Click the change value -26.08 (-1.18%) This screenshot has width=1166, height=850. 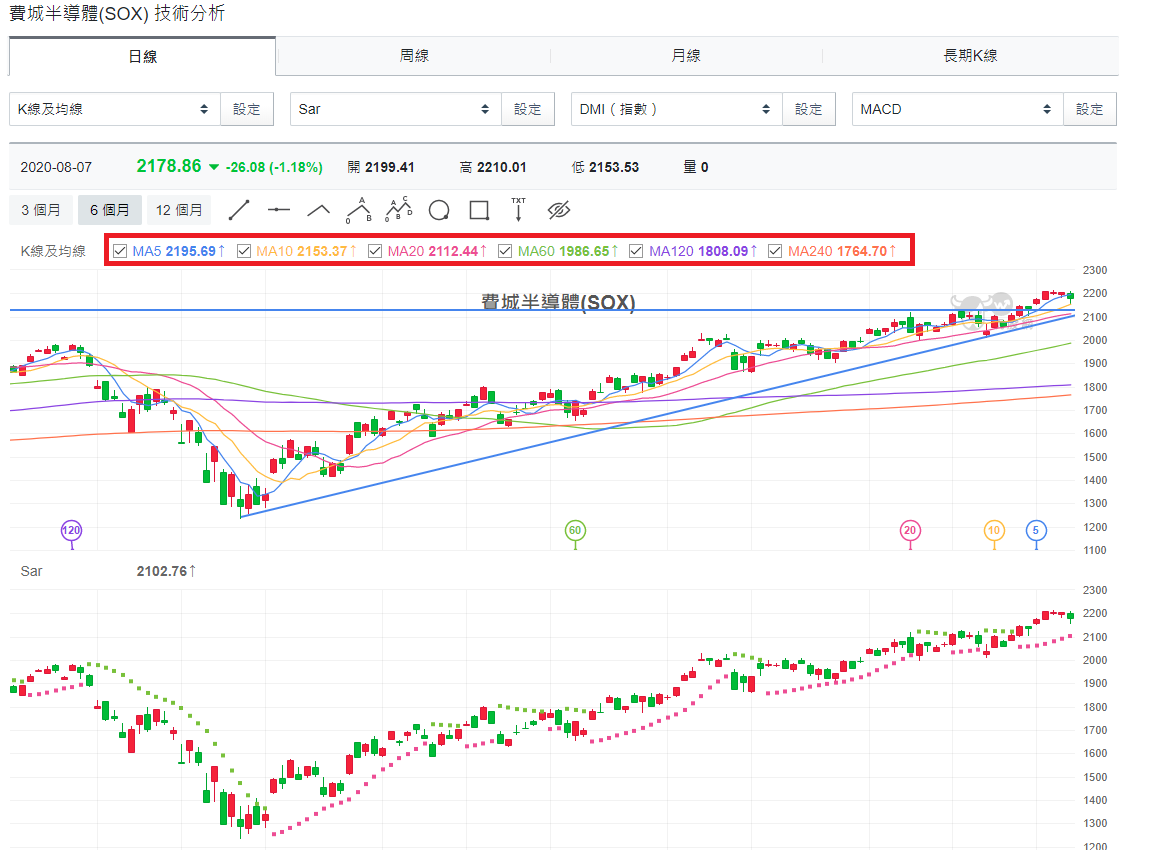tap(274, 167)
